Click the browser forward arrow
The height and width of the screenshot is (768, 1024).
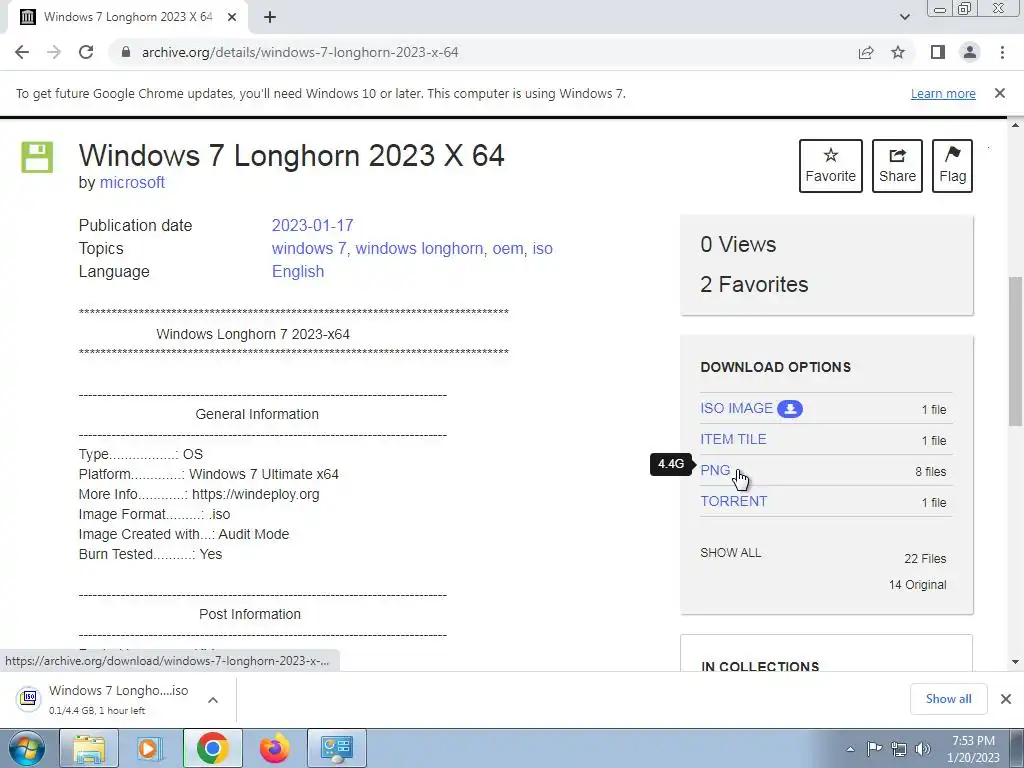point(54,52)
